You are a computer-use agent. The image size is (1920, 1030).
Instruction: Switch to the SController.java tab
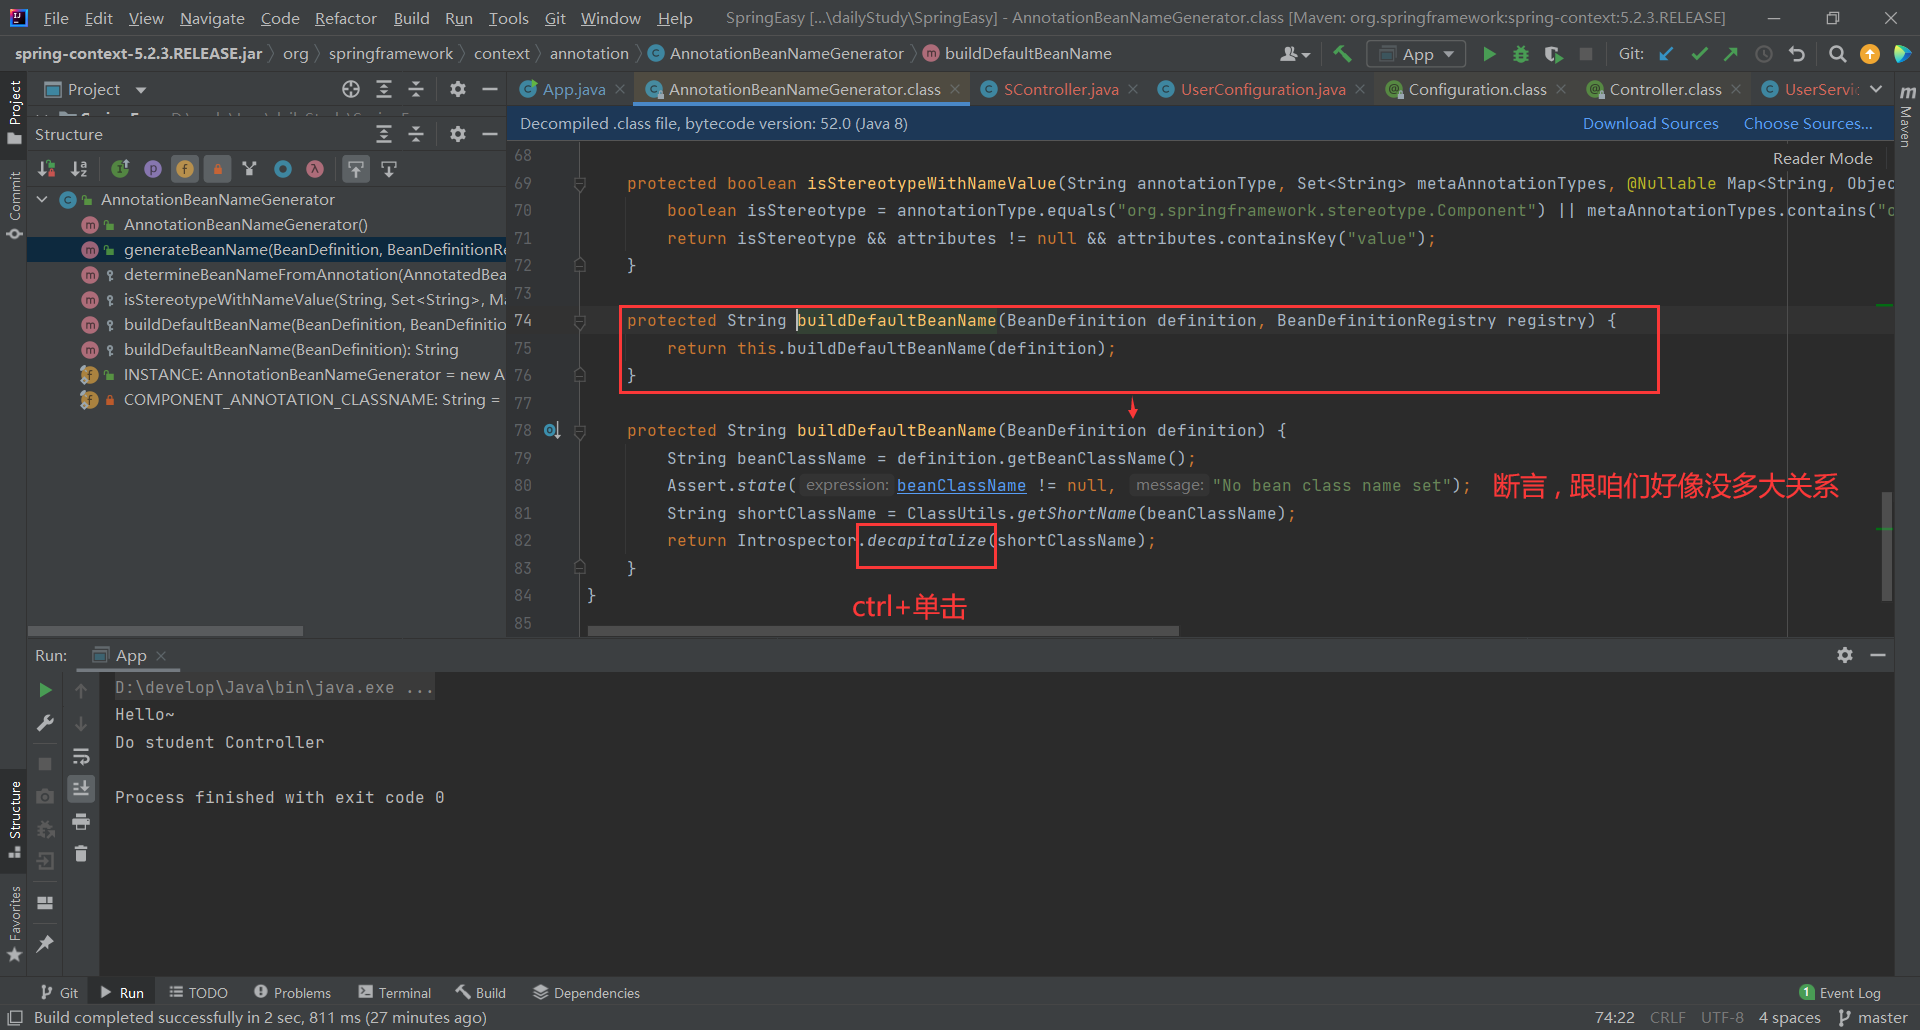pos(1050,89)
